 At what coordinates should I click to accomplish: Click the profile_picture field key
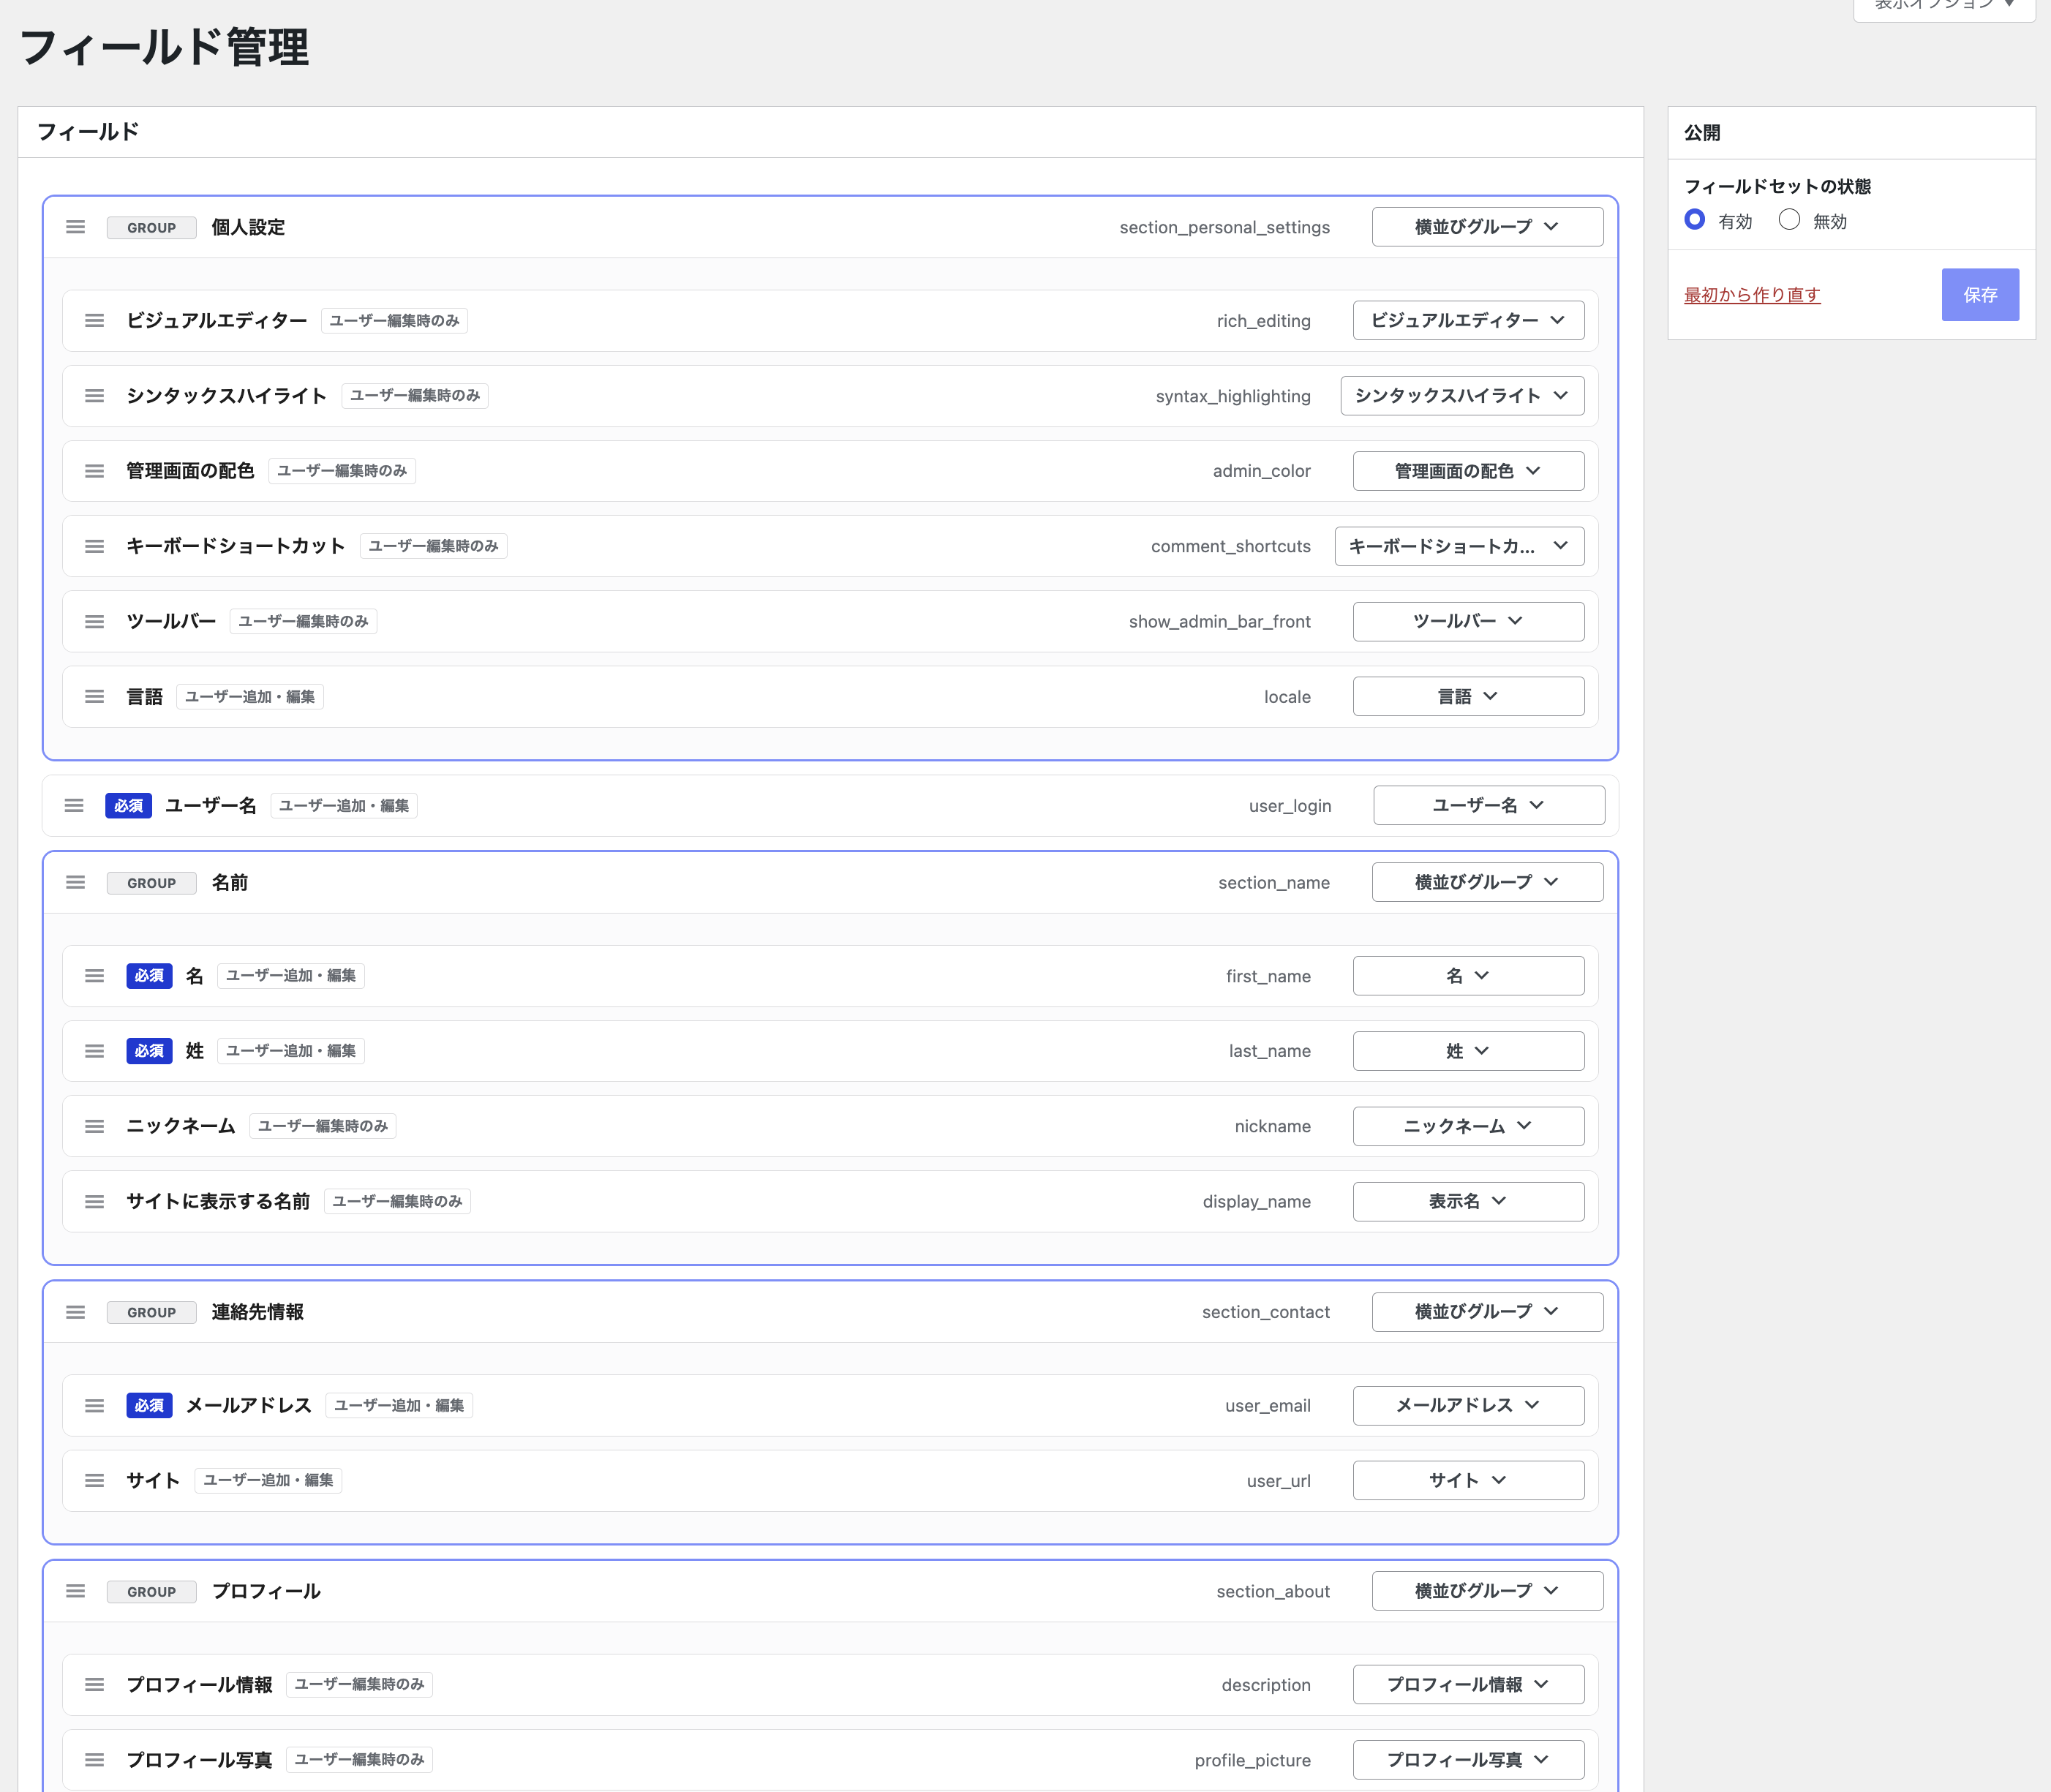point(1252,1760)
